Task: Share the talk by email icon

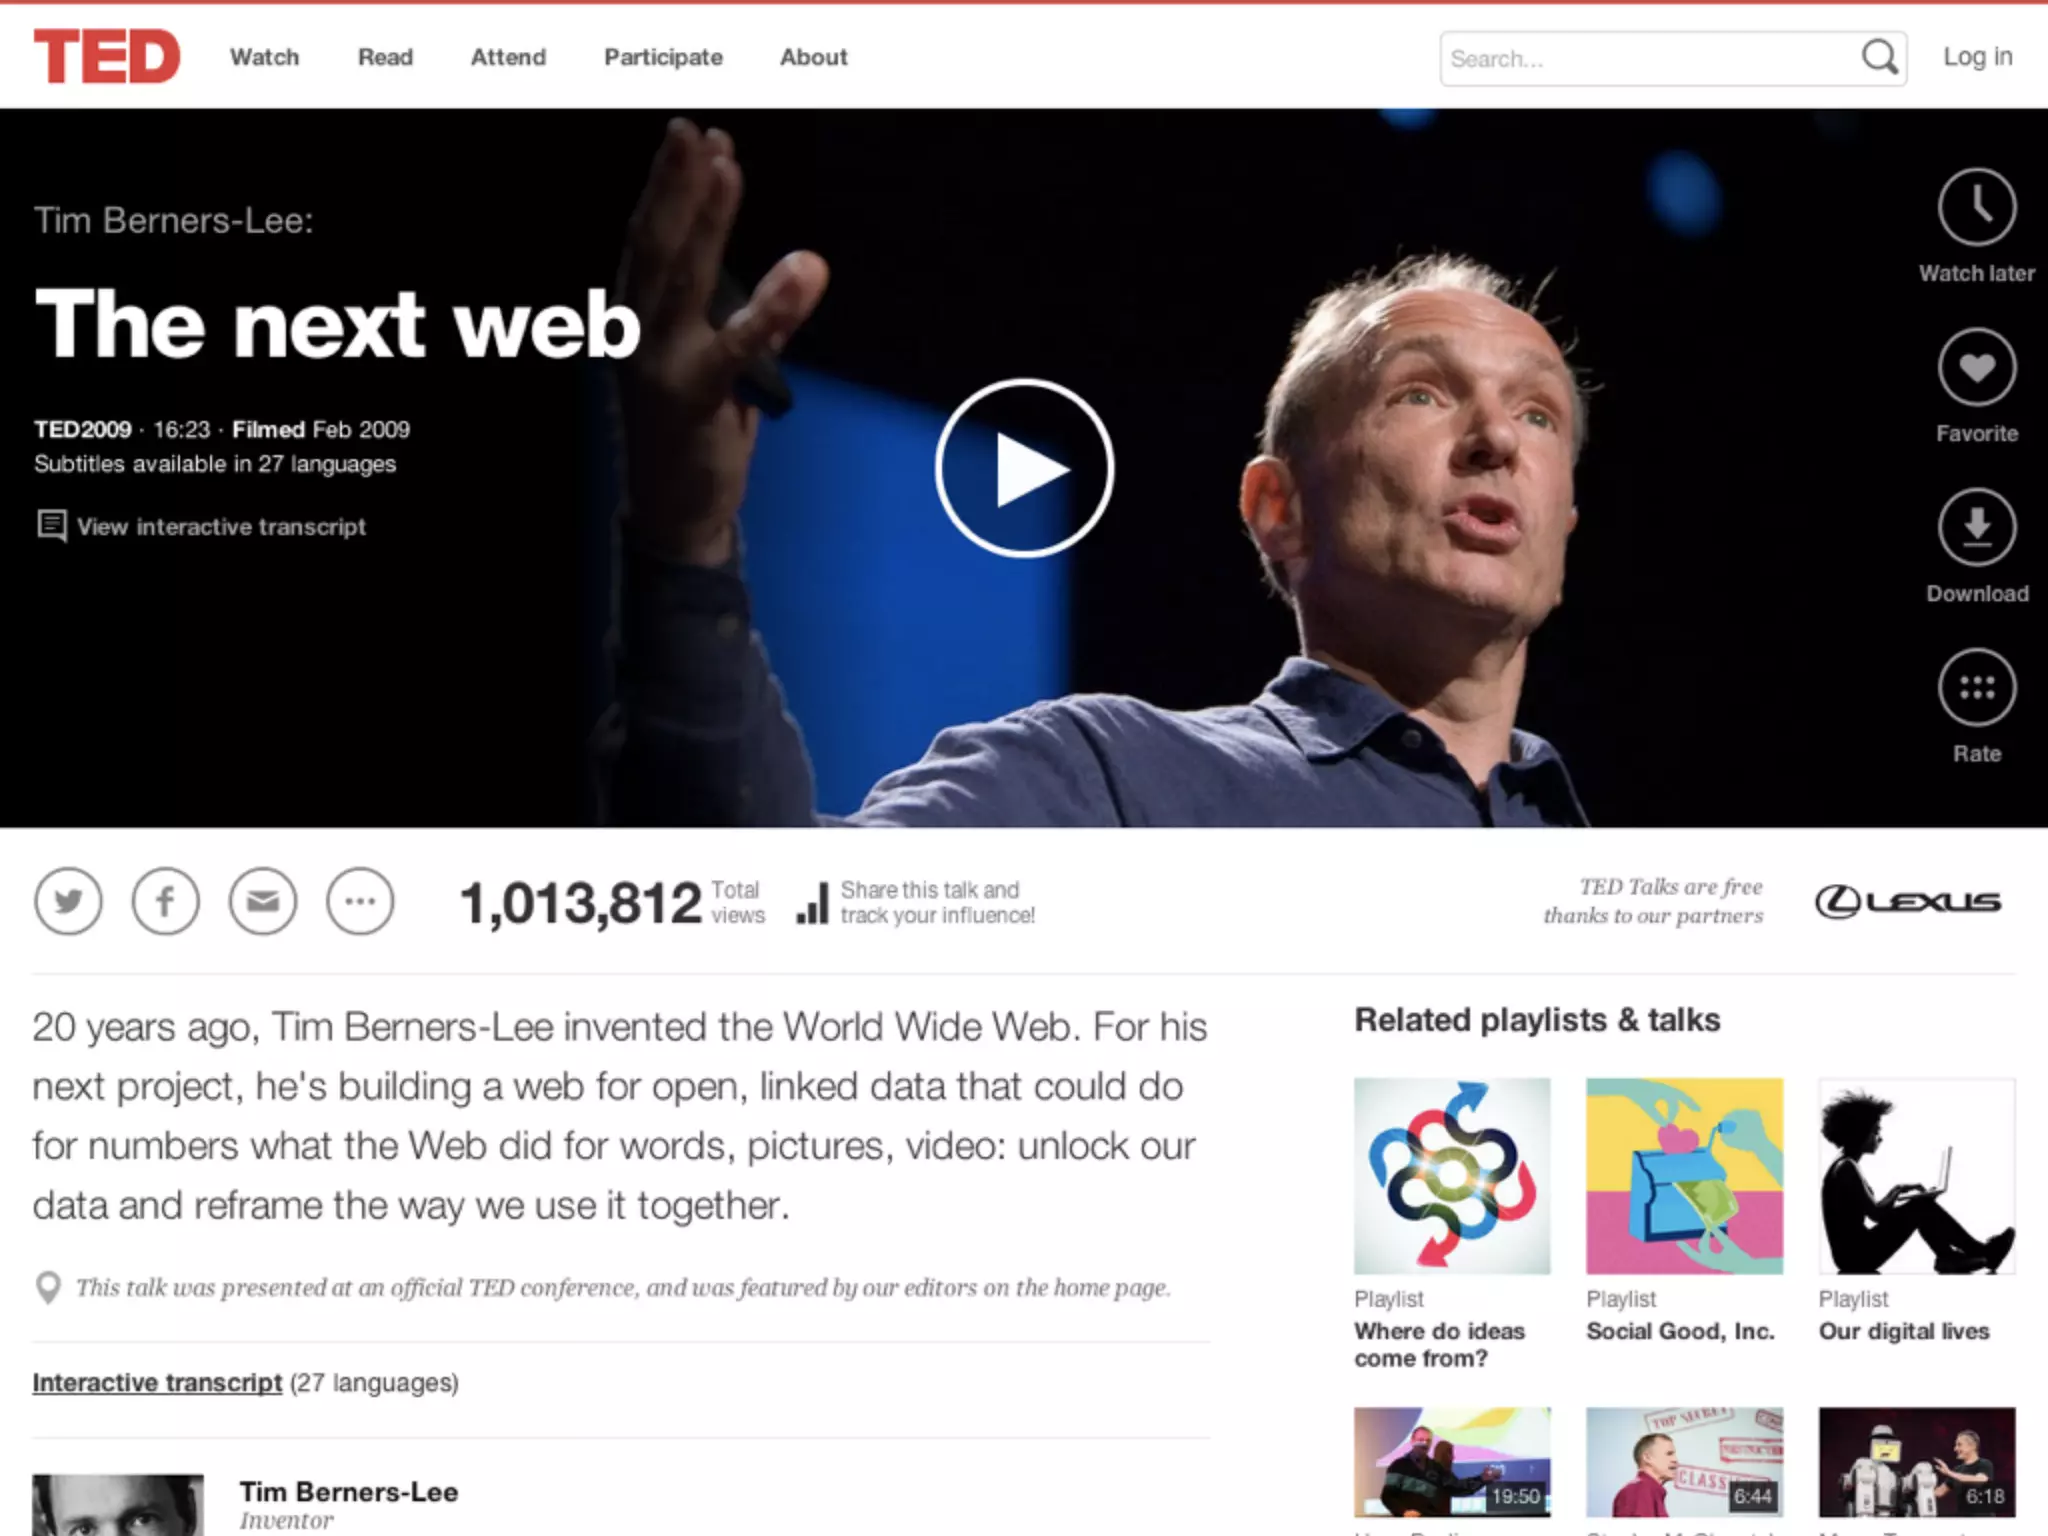Action: pyautogui.click(x=263, y=901)
